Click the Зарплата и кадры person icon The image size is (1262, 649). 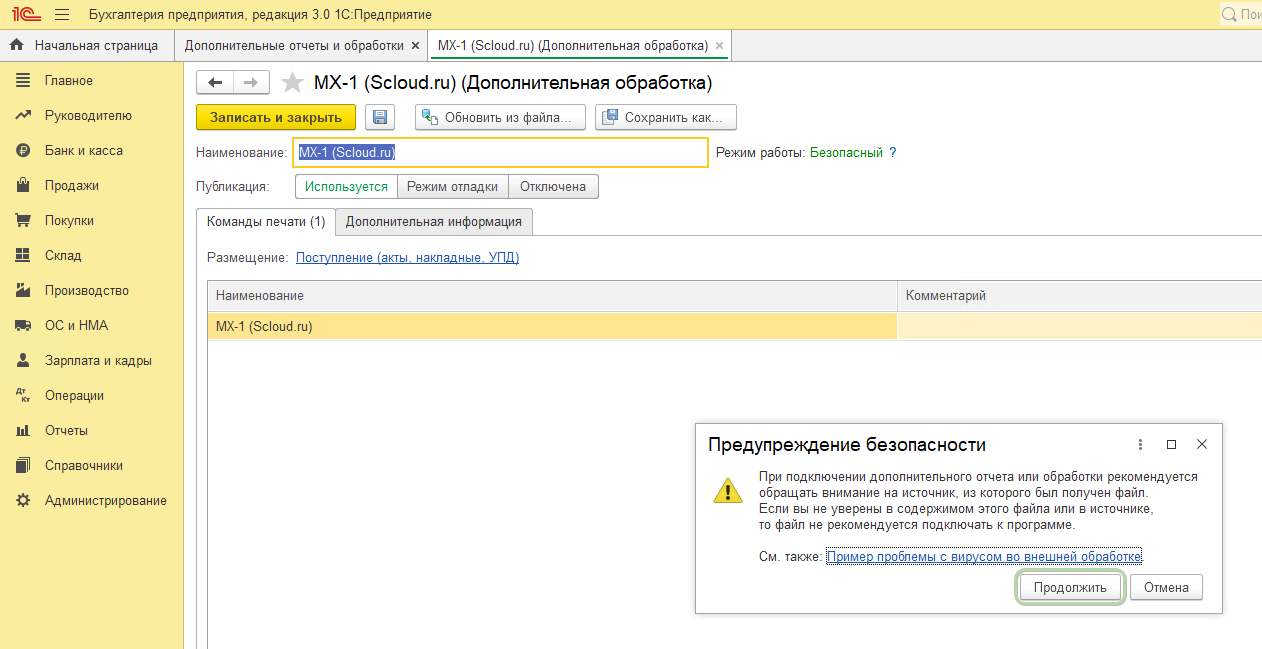pyautogui.click(x=23, y=360)
